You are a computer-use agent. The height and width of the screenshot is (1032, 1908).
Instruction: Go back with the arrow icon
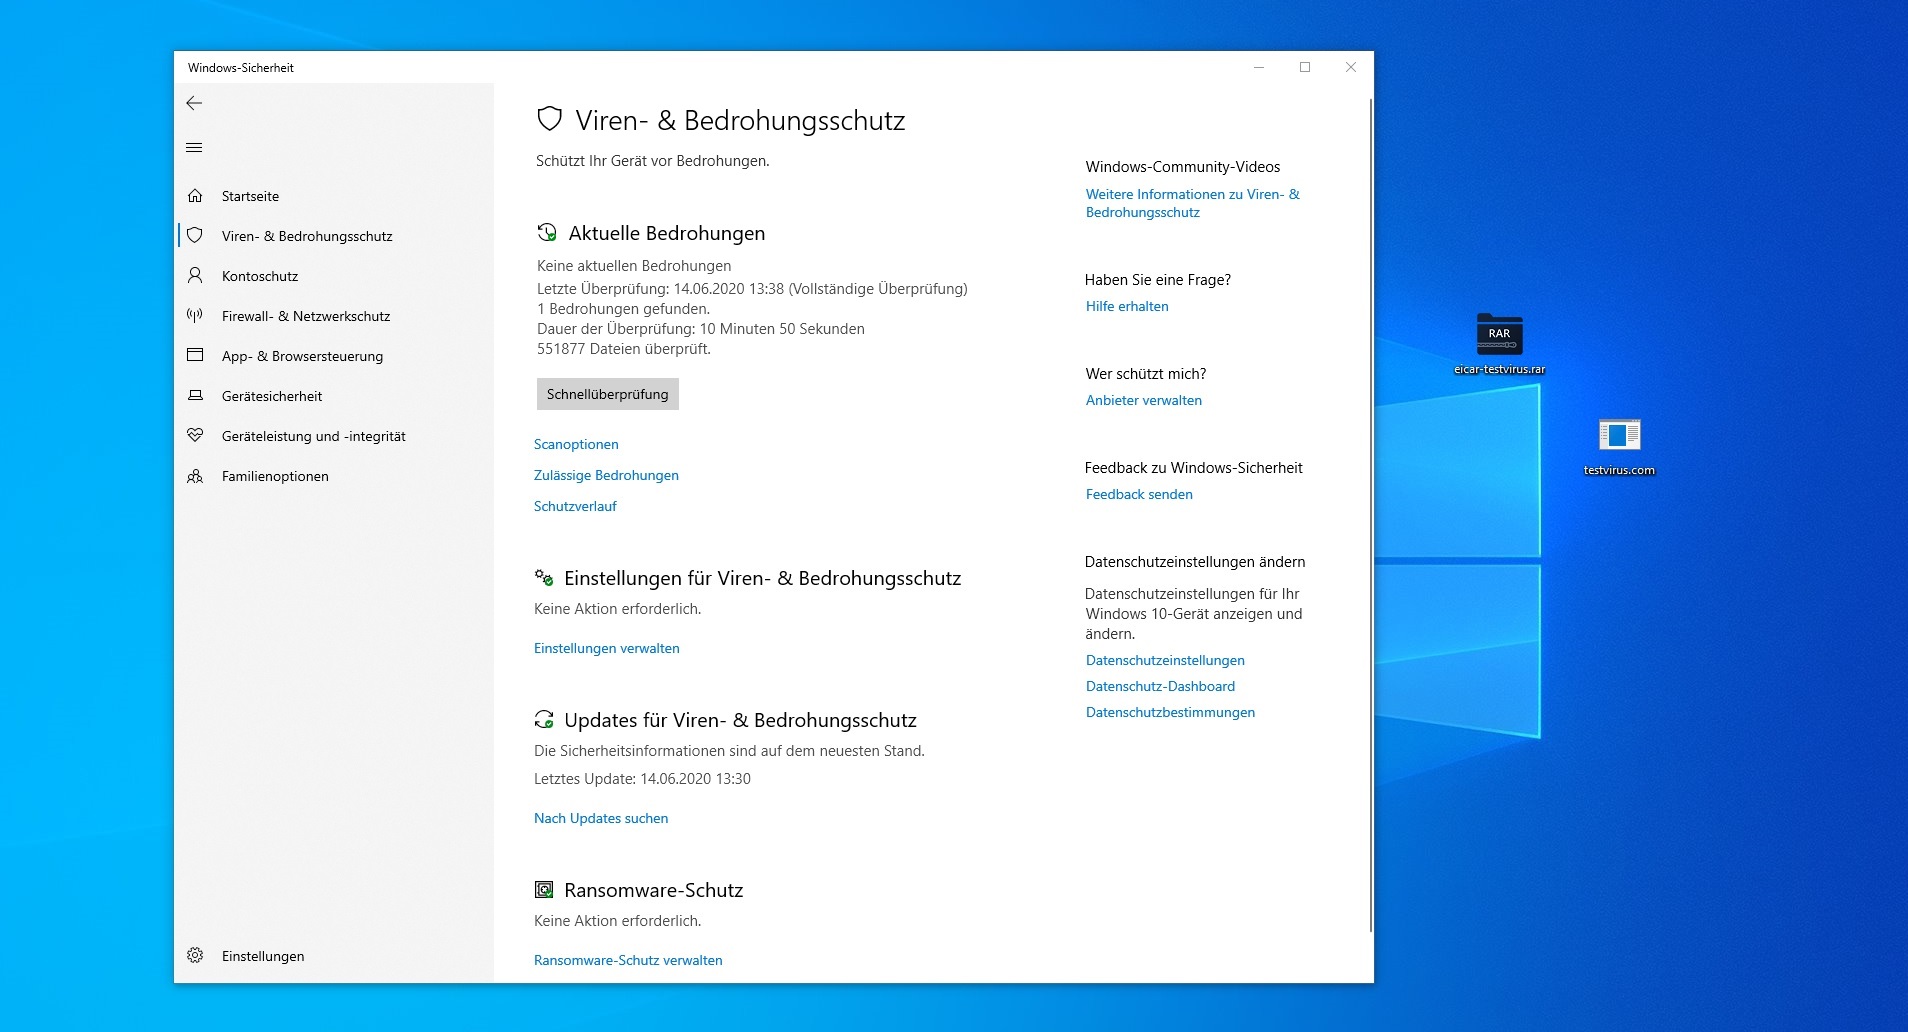194,103
